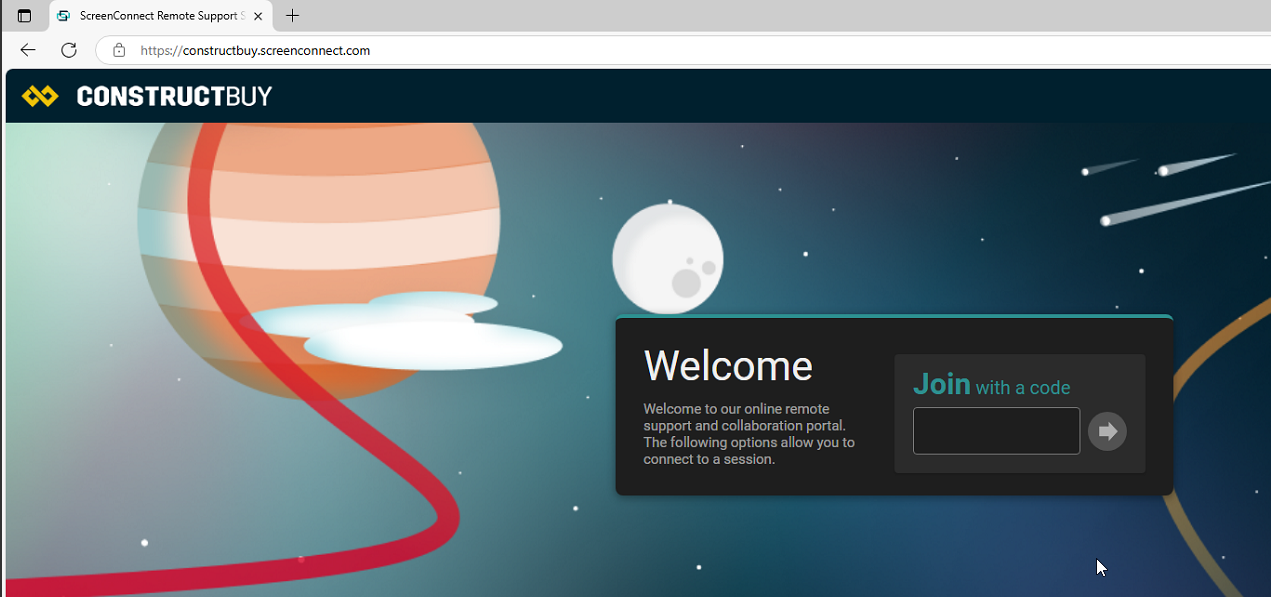Click the address bar URL constructbuy.screenconnect.com

click(x=255, y=50)
